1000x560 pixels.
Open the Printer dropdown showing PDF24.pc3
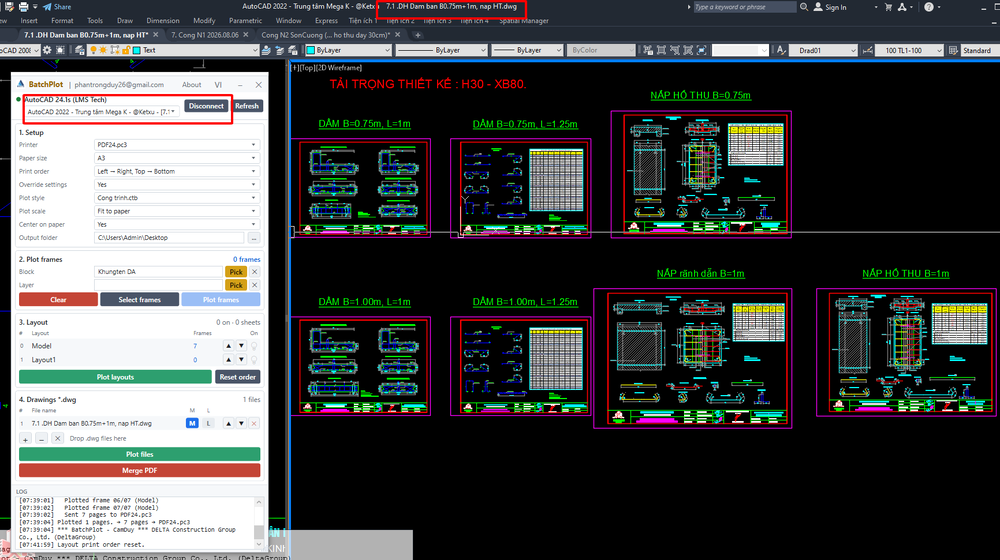(177, 145)
